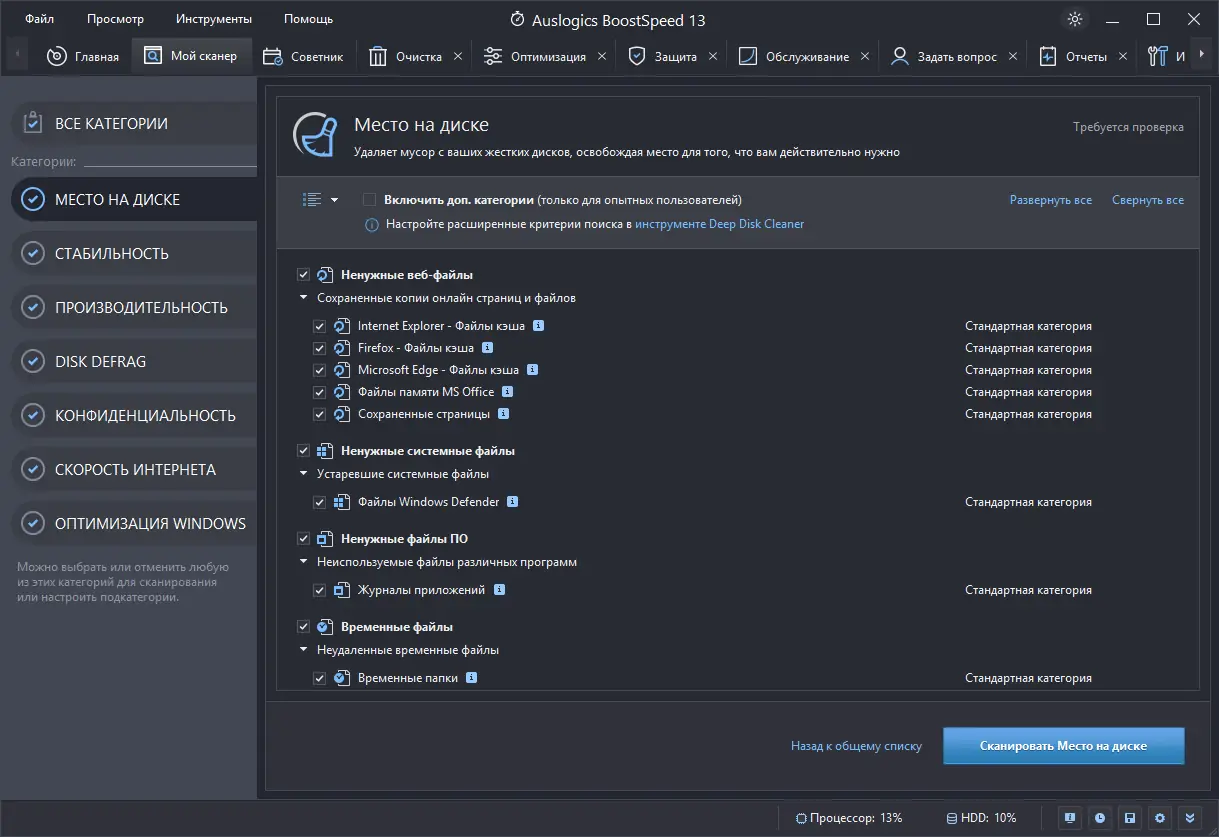Open the Инструменты menu

[x=214, y=19]
